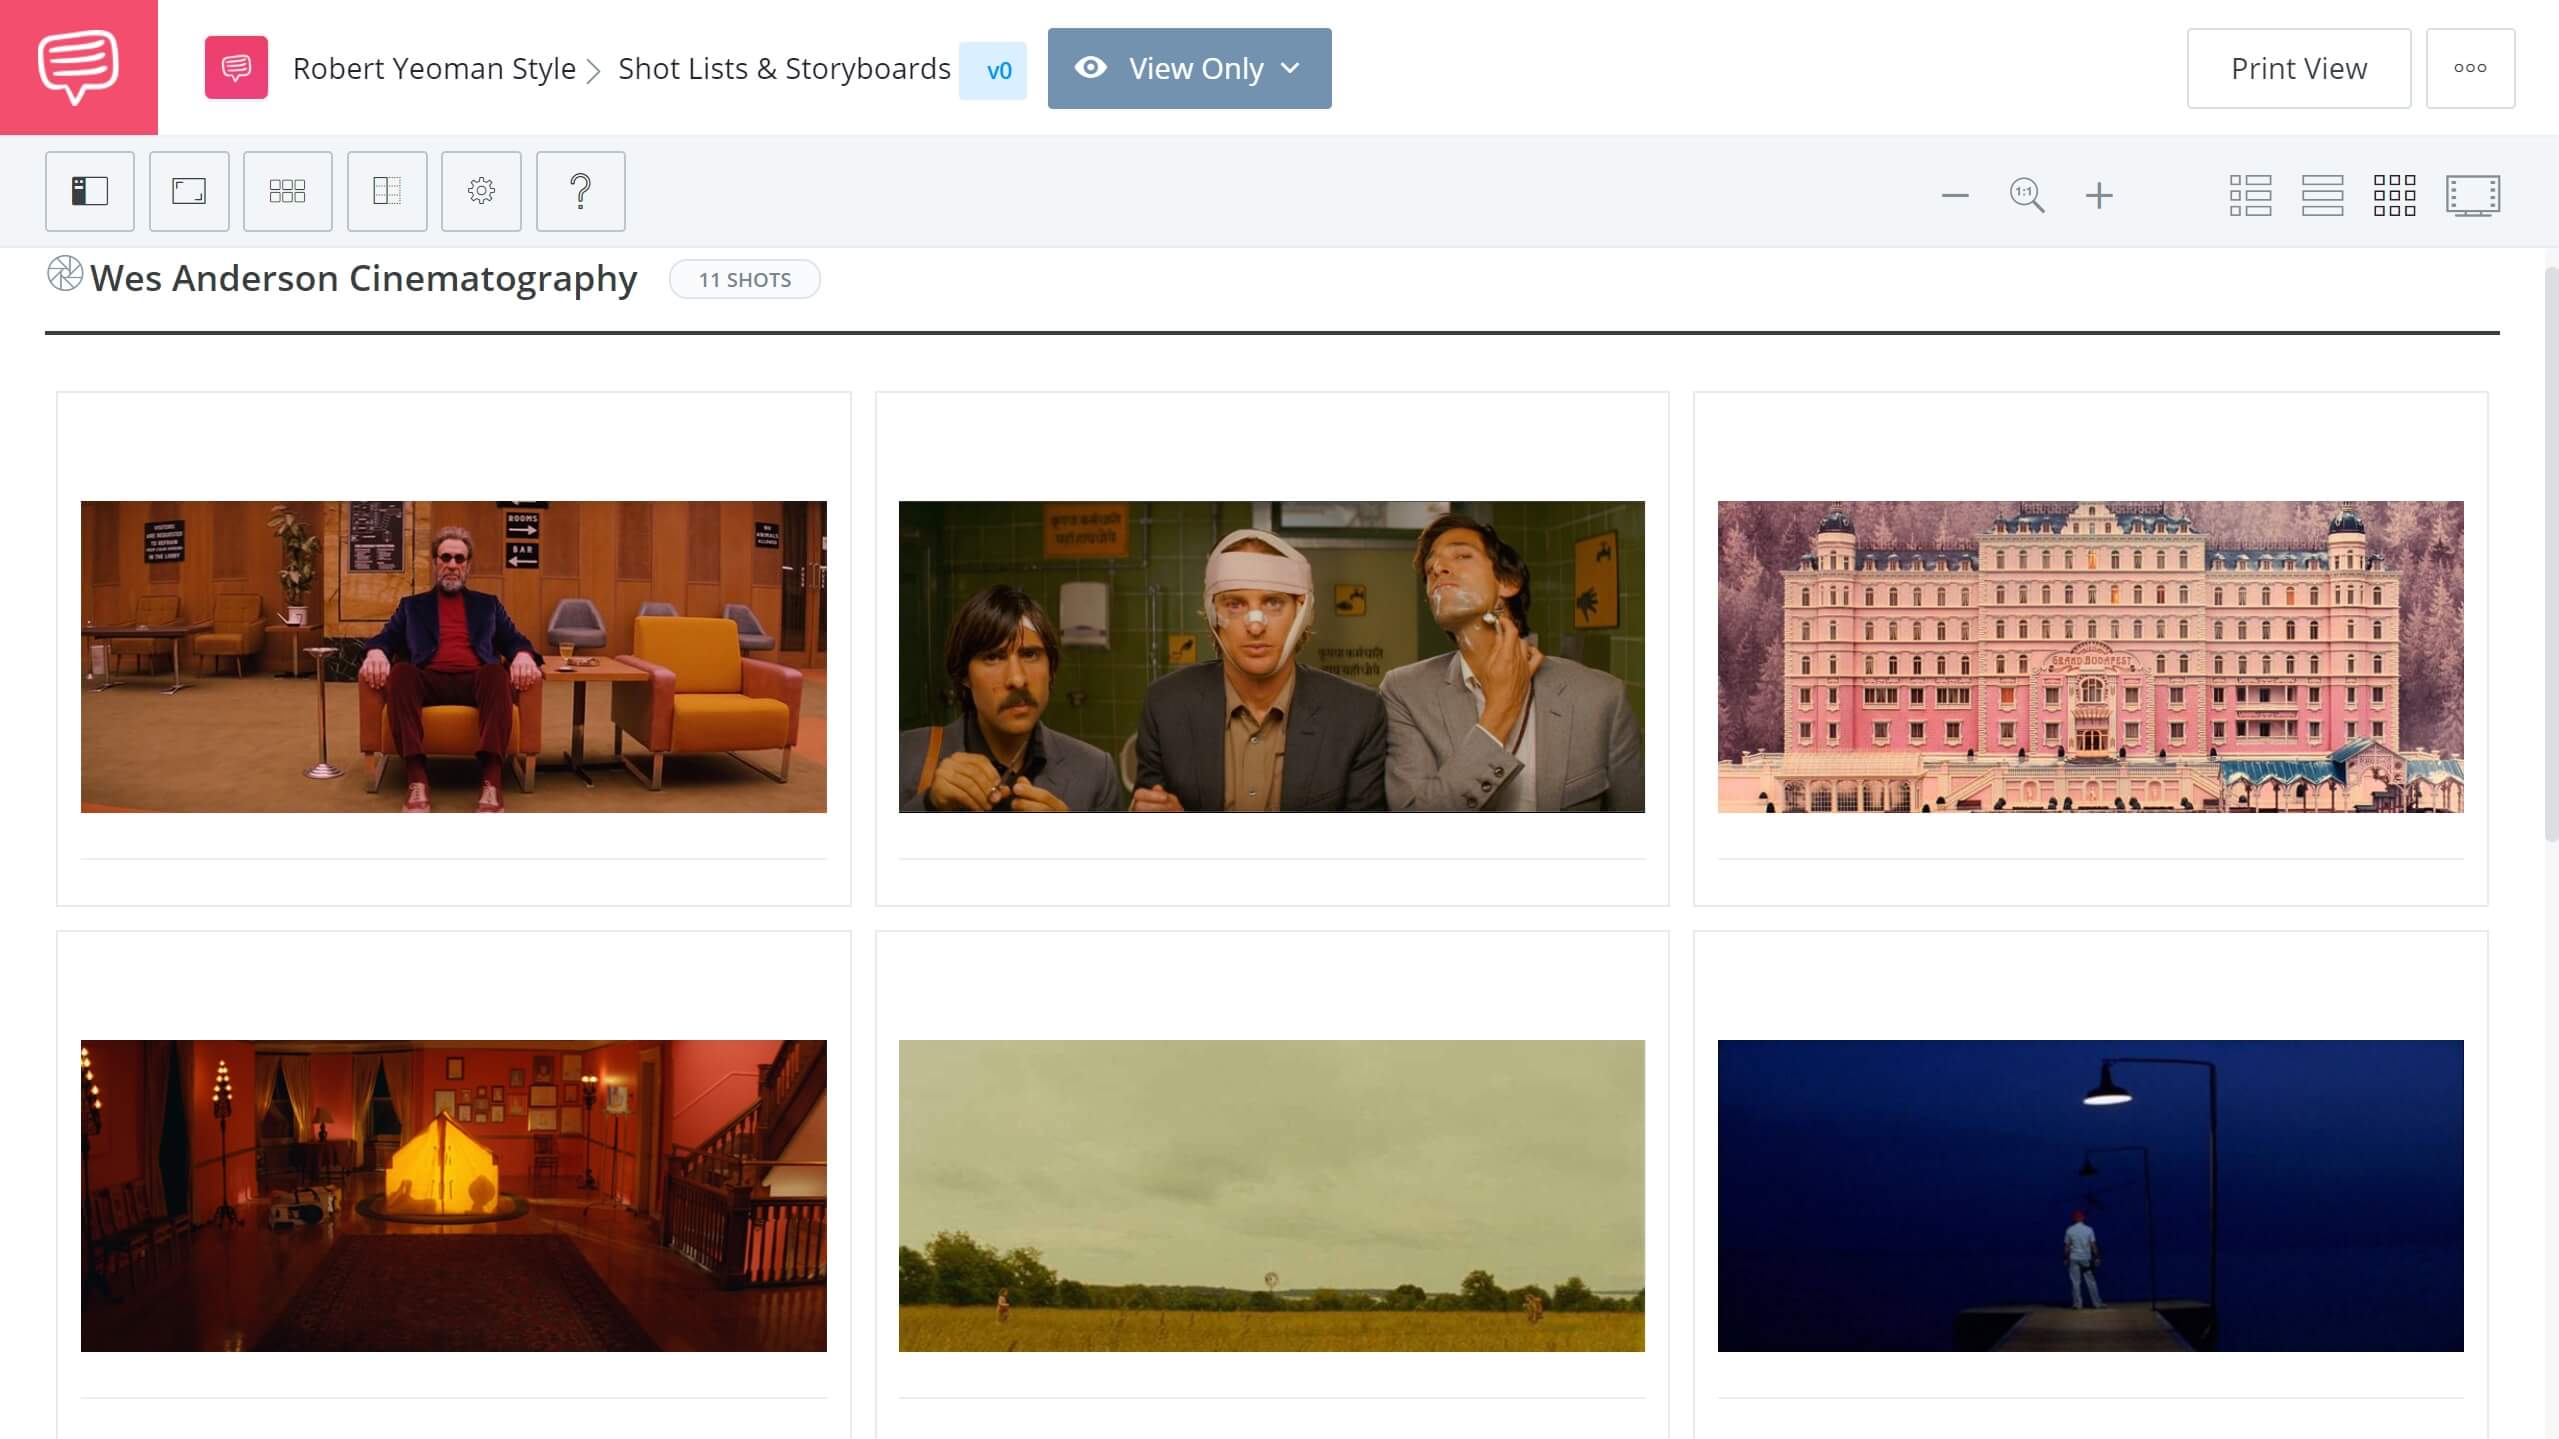The width and height of the screenshot is (2559, 1439).
Task: Reset zoom with the 1:1 magnifier
Action: pyautogui.click(x=2027, y=195)
